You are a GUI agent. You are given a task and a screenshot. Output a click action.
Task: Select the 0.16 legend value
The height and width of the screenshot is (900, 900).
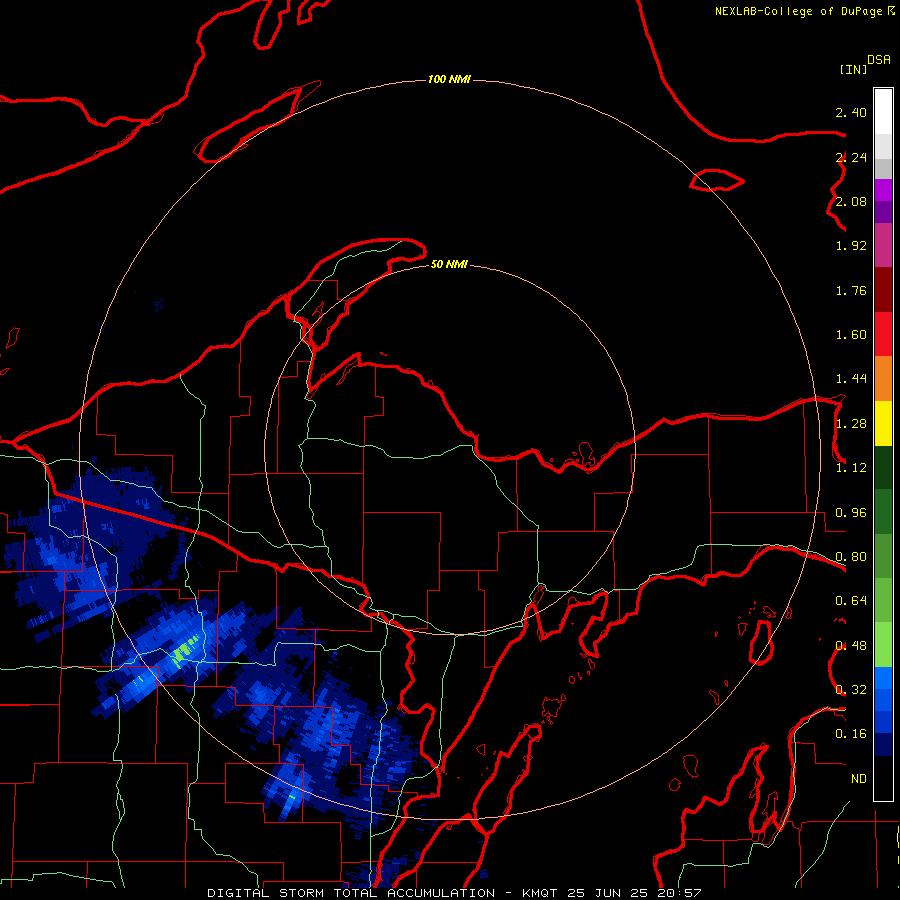(x=851, y=734)
